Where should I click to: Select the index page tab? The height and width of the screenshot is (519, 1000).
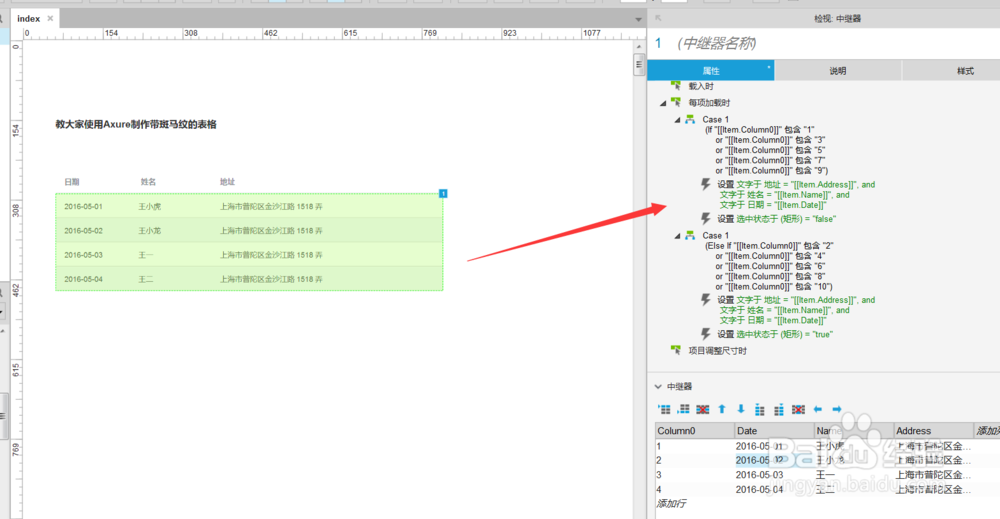[x=28, y=18]
